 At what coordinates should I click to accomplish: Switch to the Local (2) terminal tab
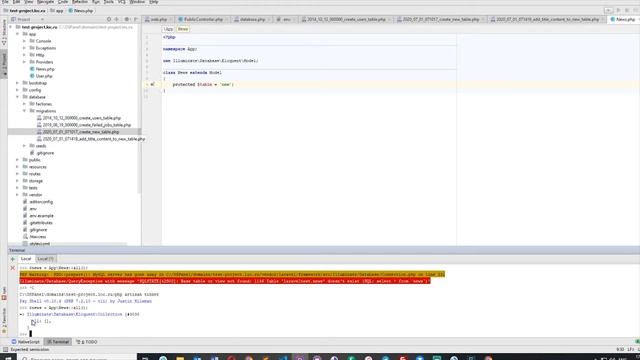point(45,259)
